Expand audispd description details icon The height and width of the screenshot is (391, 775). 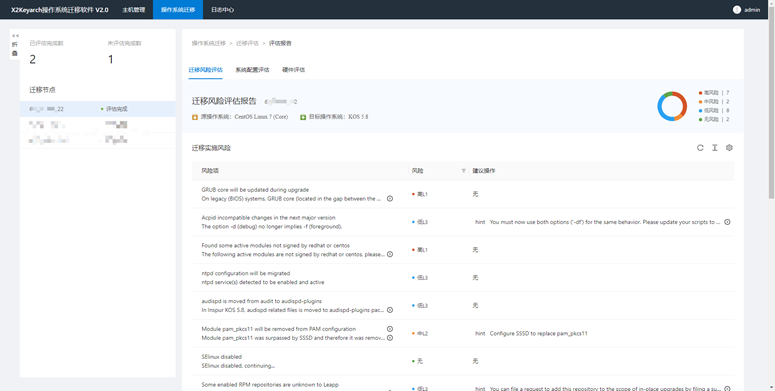pyautogui.click(x=389, y=310)
